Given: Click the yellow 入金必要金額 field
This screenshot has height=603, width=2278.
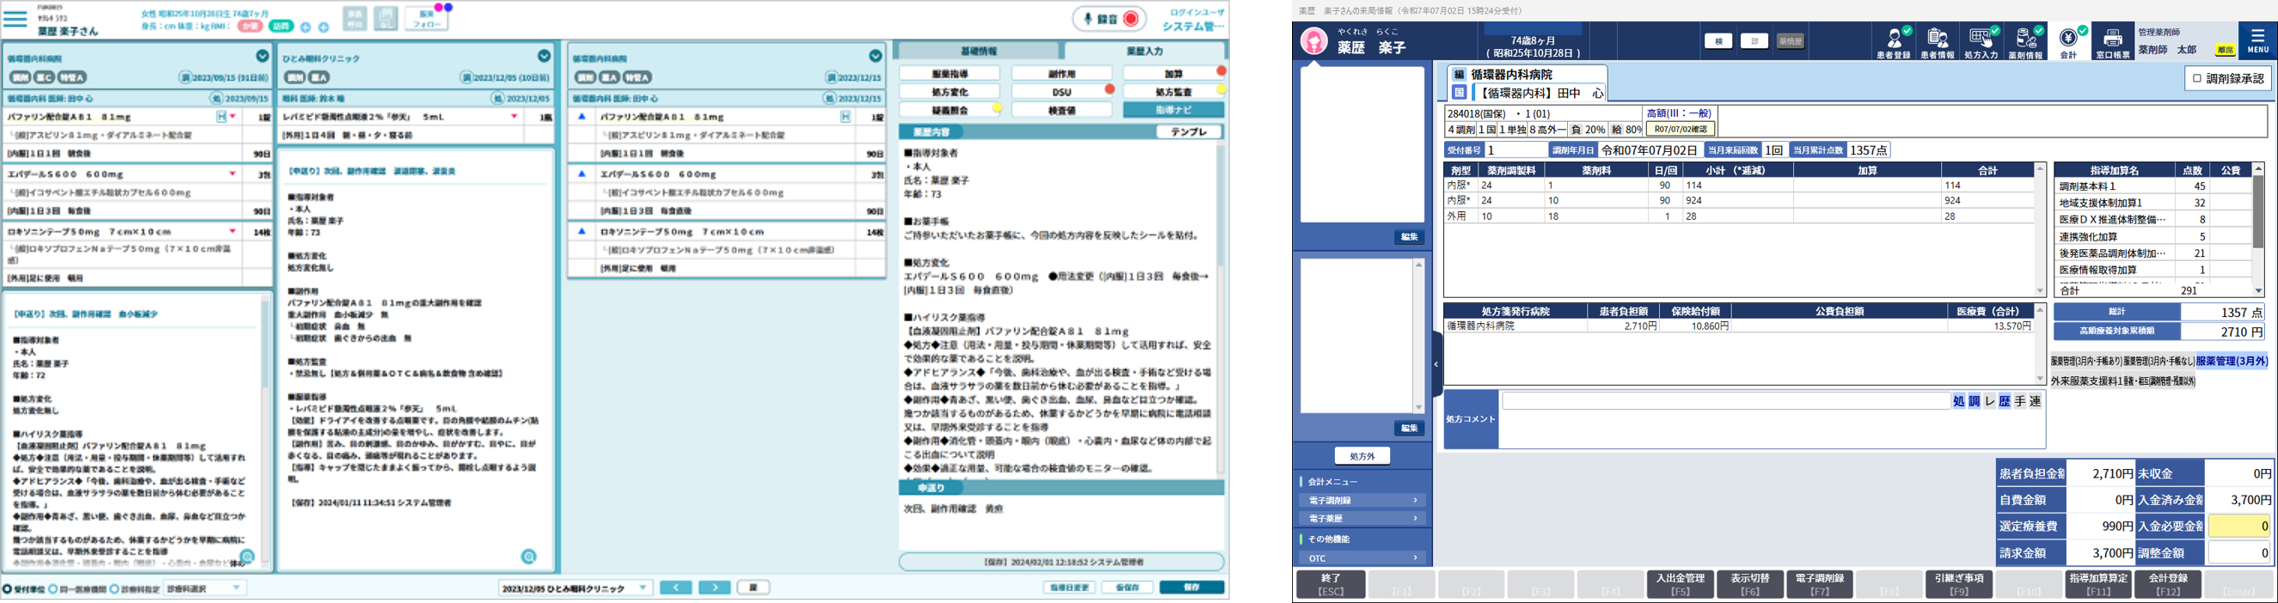Looking at the screenshot, I should [x=2238, y=526].
